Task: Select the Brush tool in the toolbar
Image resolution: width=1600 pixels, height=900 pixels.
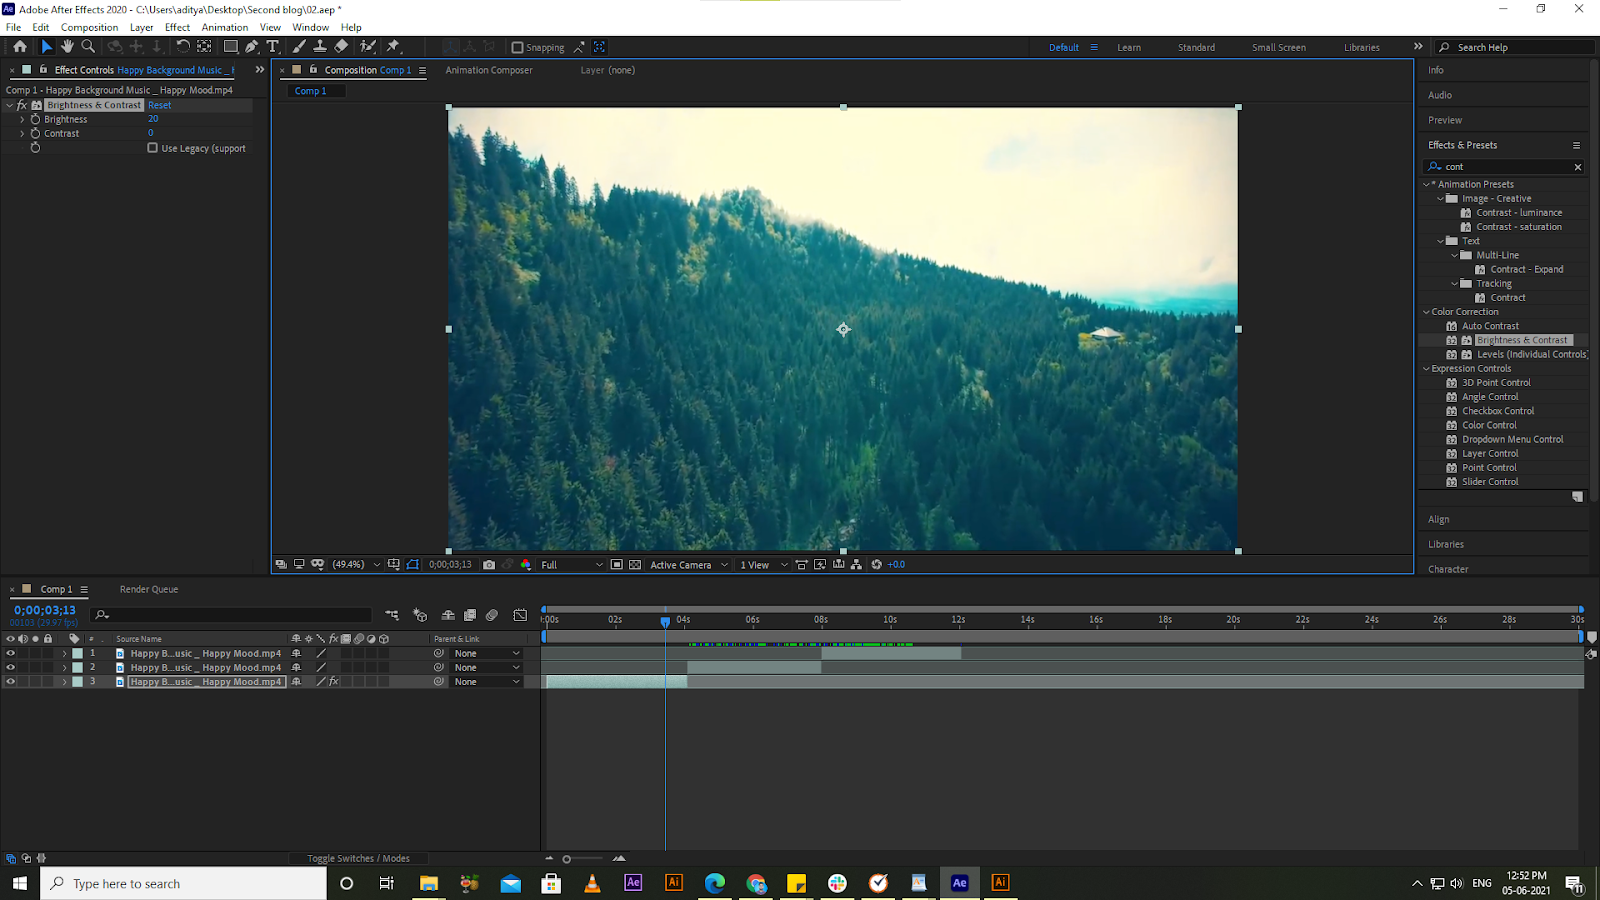Action: click(298, 46)
